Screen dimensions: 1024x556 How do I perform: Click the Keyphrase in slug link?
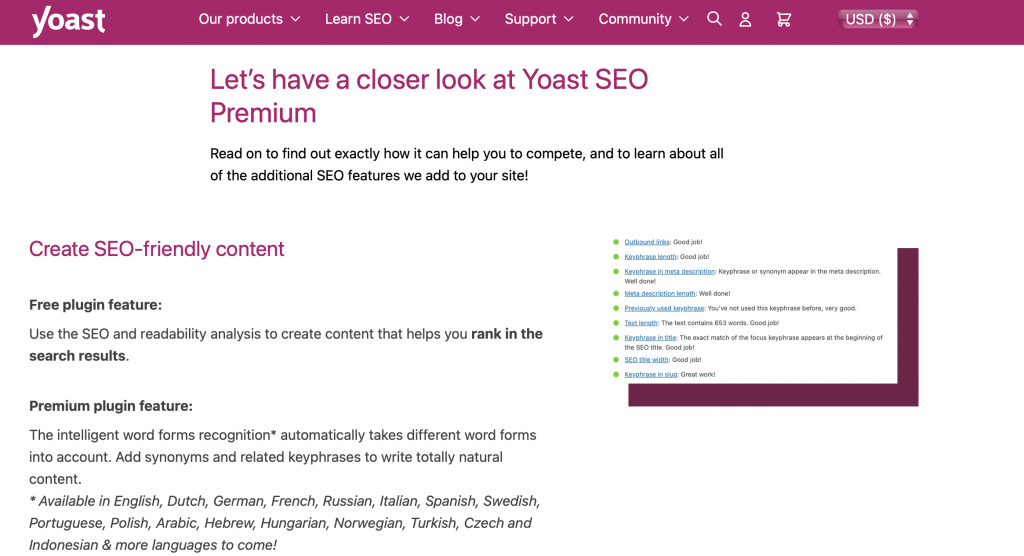click(x=651, y=374)
